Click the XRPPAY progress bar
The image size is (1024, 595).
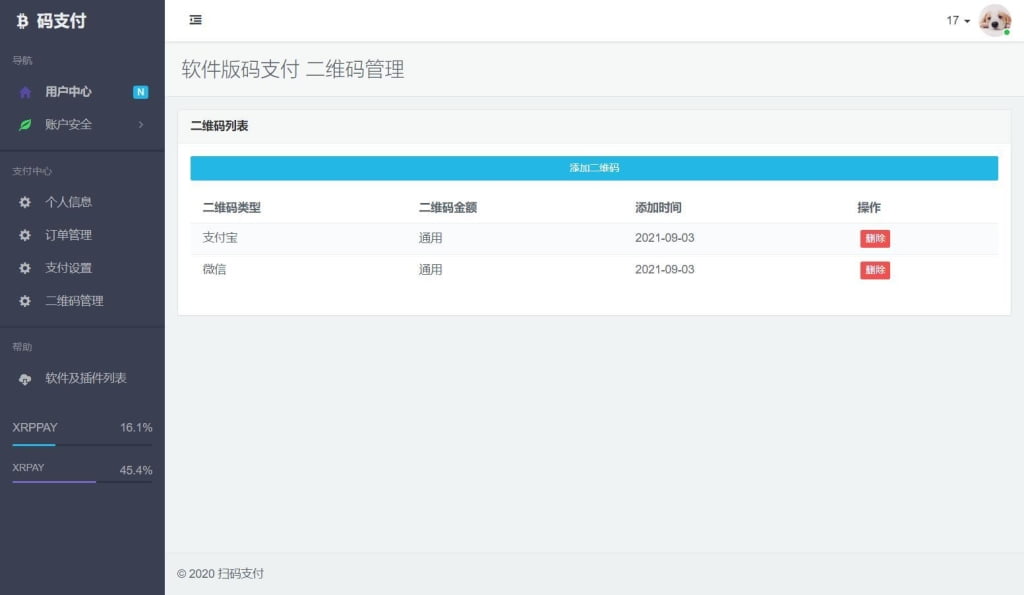coord(82,445)
